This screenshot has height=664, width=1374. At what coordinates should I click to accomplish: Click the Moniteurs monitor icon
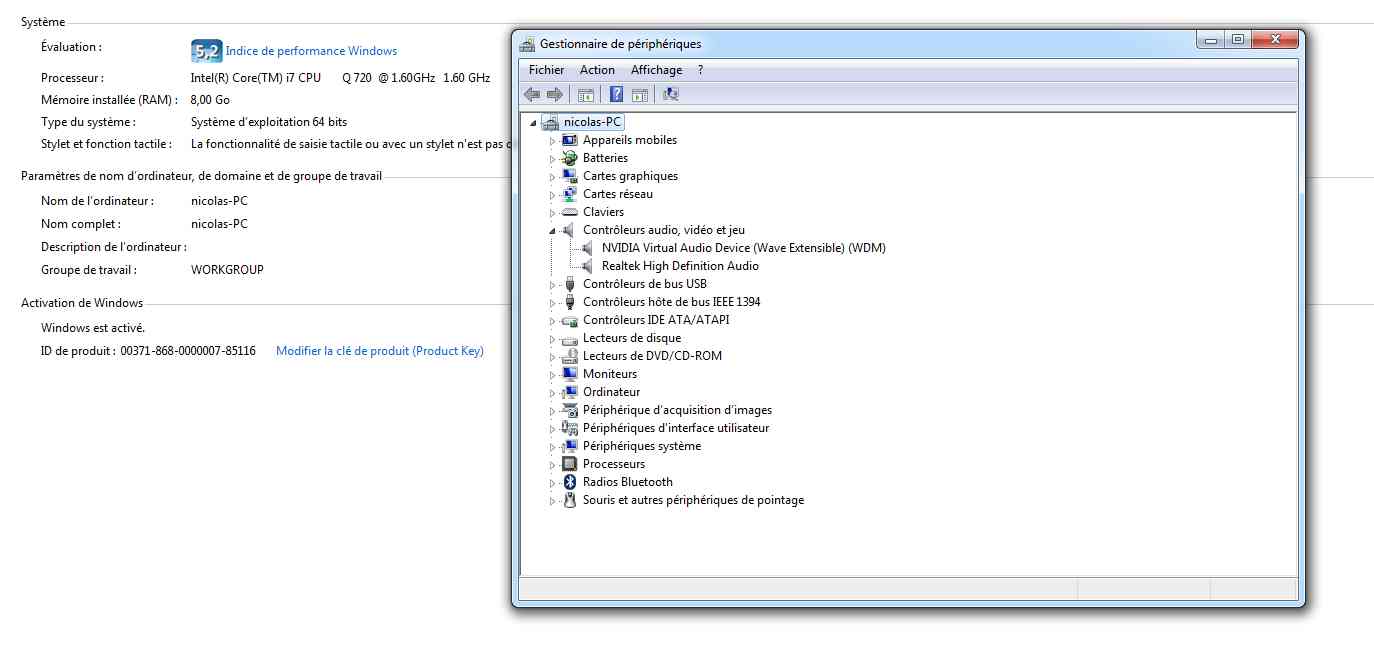click(x=570, y=374)
